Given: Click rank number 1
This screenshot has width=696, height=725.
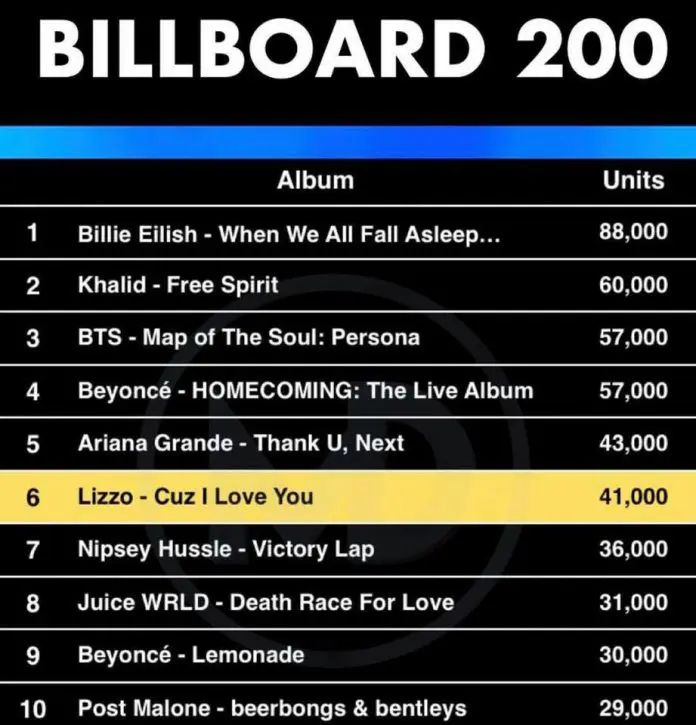Looking at the screenshot, I should click(x=33, y=234).
